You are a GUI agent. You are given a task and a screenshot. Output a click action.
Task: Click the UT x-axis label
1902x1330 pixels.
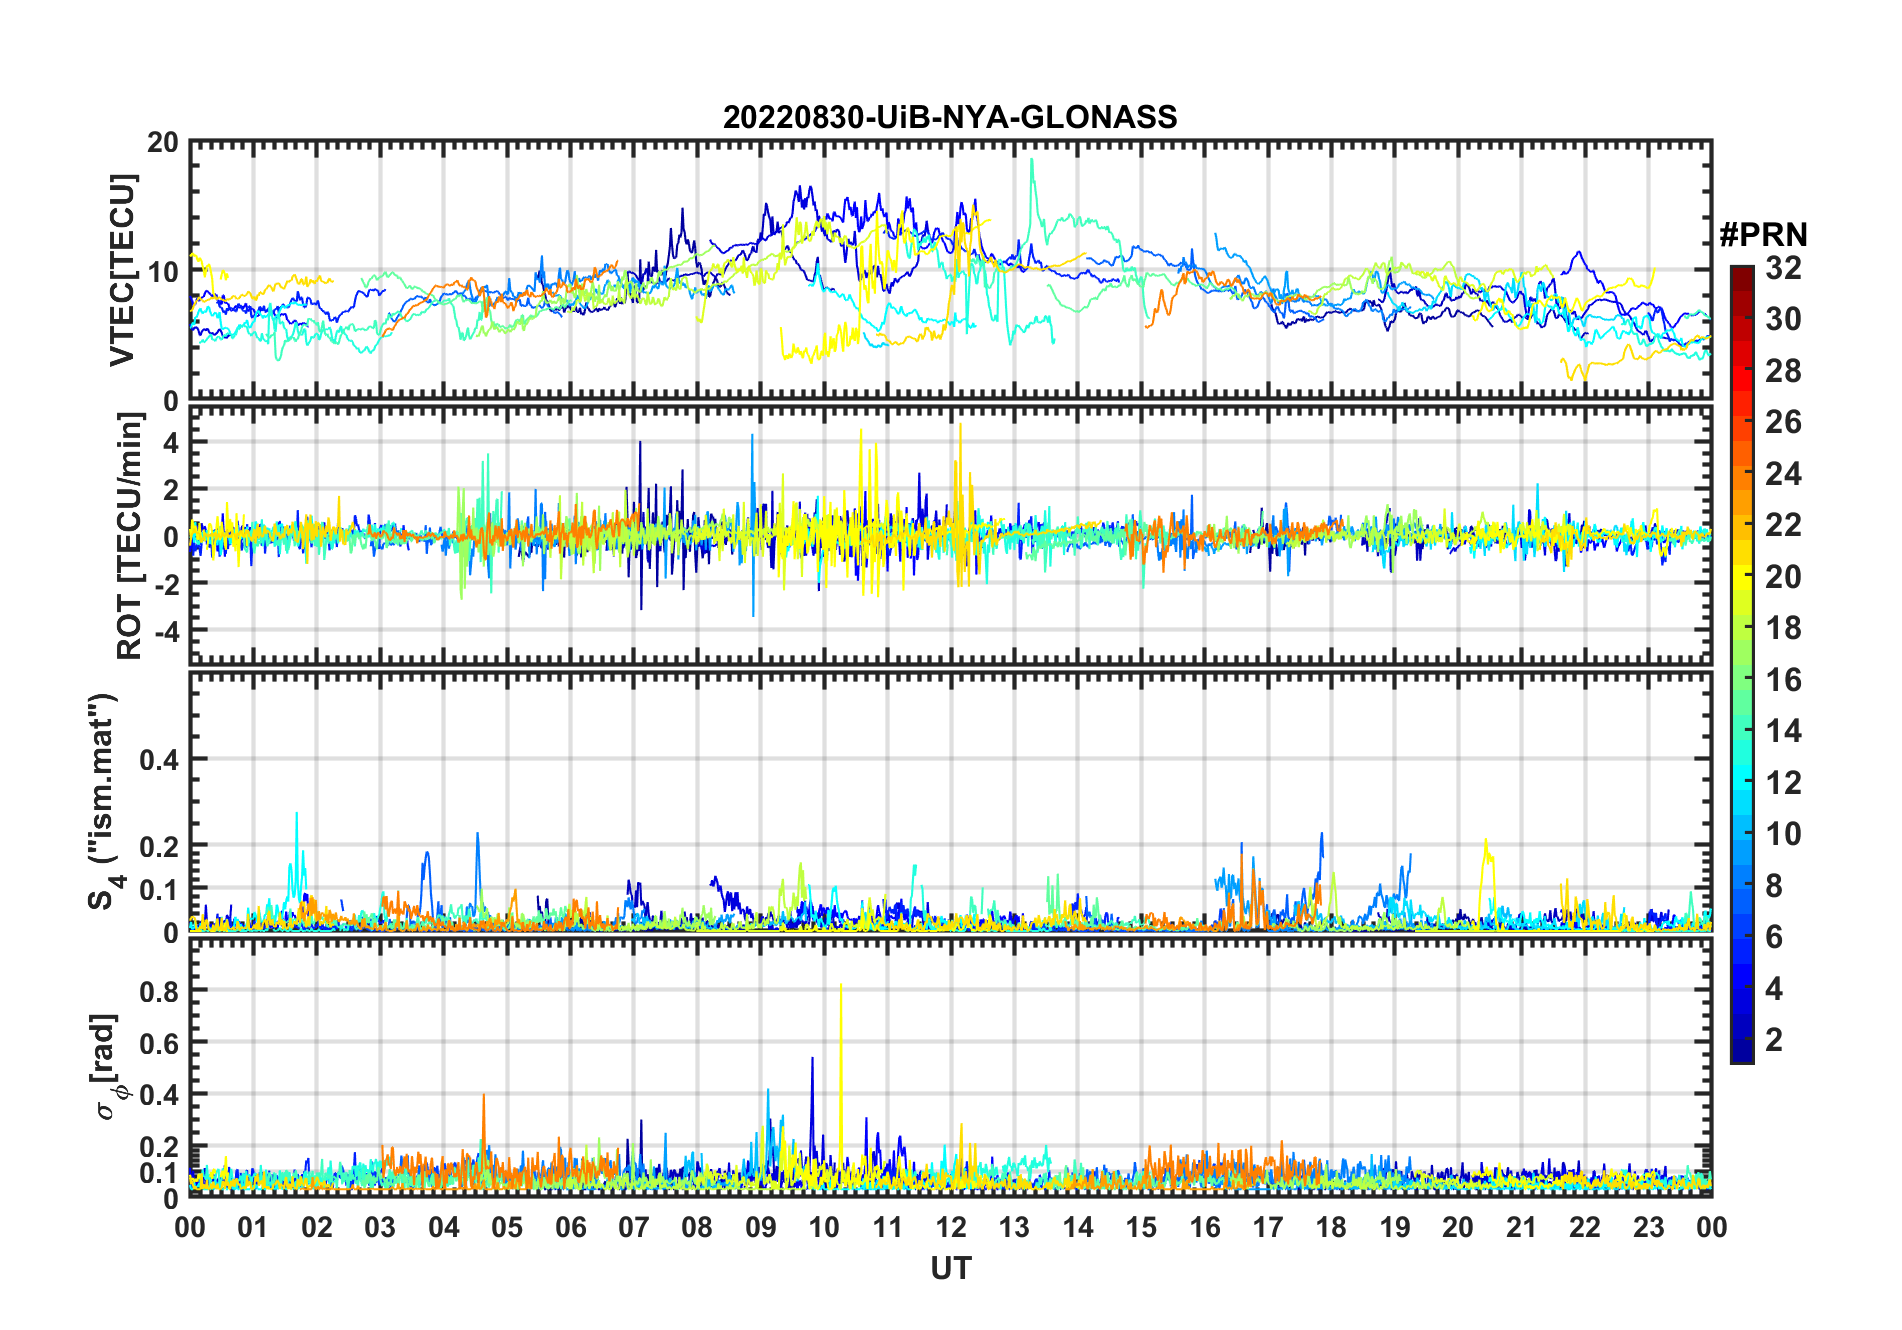click(x=950, y=1268)
